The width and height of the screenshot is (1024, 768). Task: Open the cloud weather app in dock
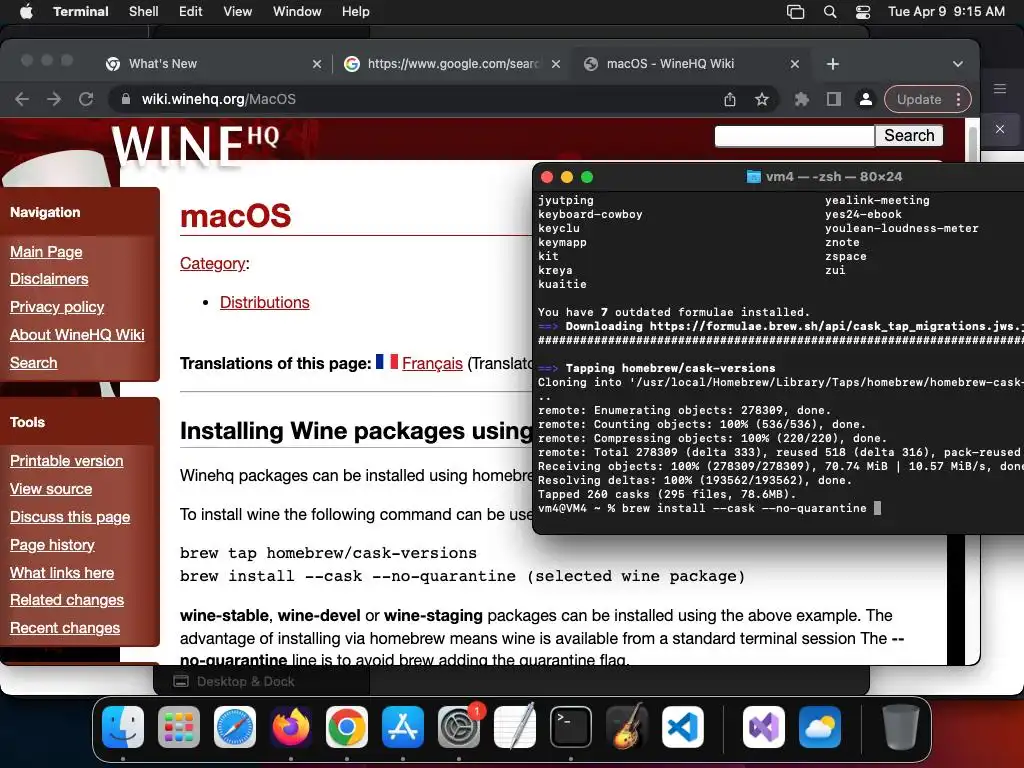(x=820, y=727)
